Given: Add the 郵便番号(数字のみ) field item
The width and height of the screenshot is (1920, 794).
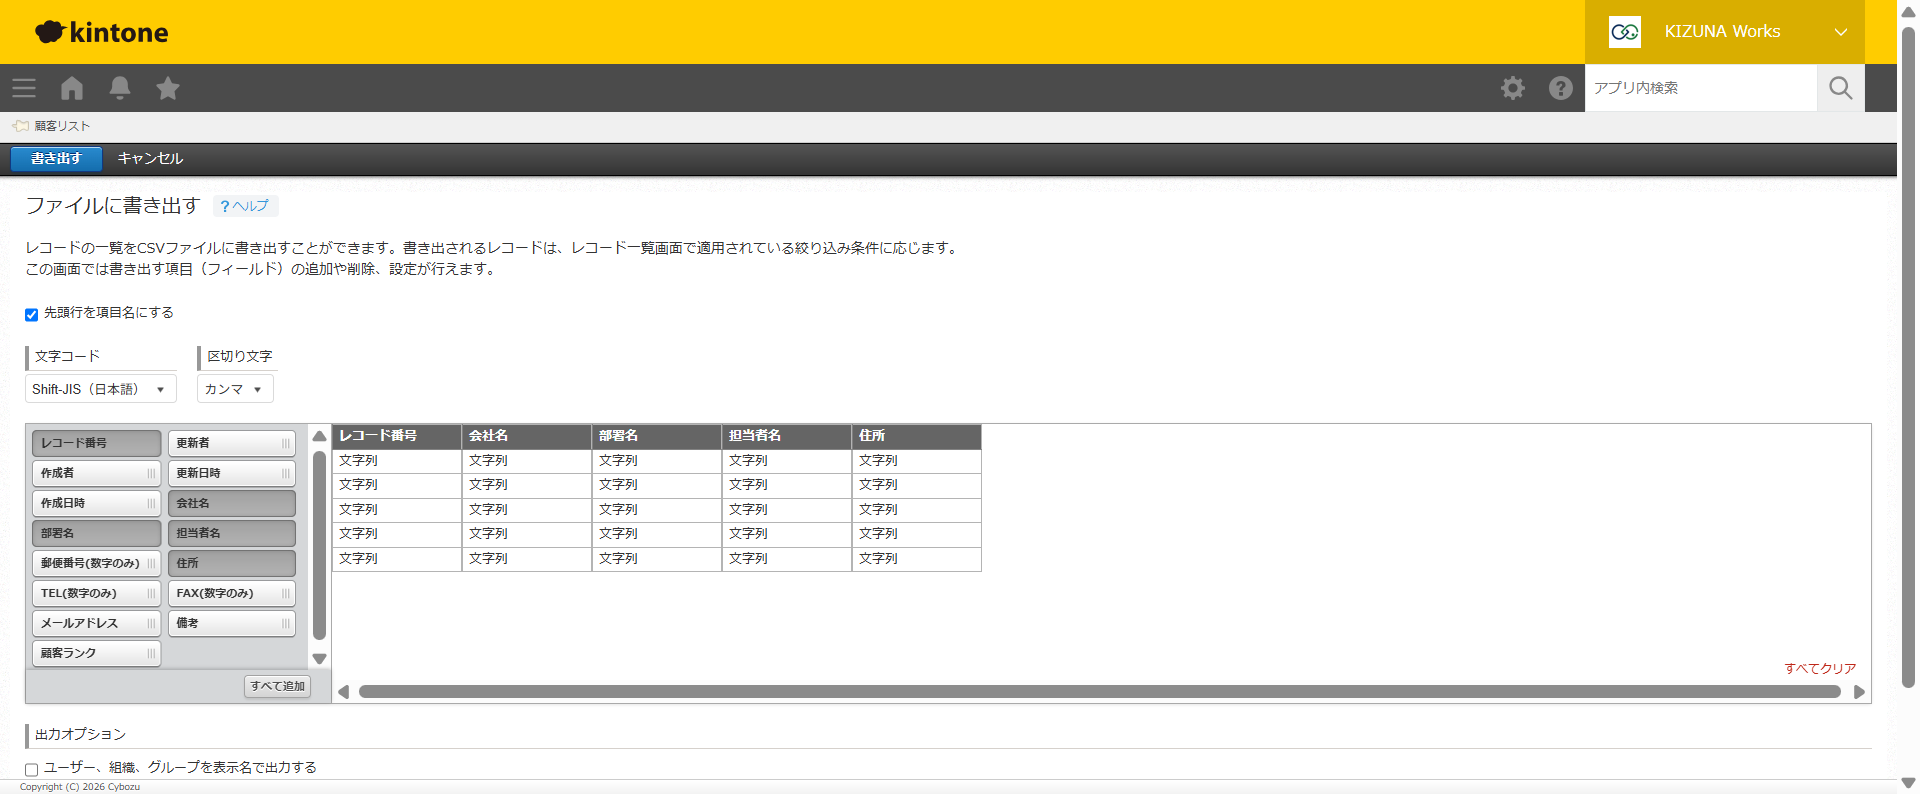Looking at the screenshot, I should click(x=97, y=563).
